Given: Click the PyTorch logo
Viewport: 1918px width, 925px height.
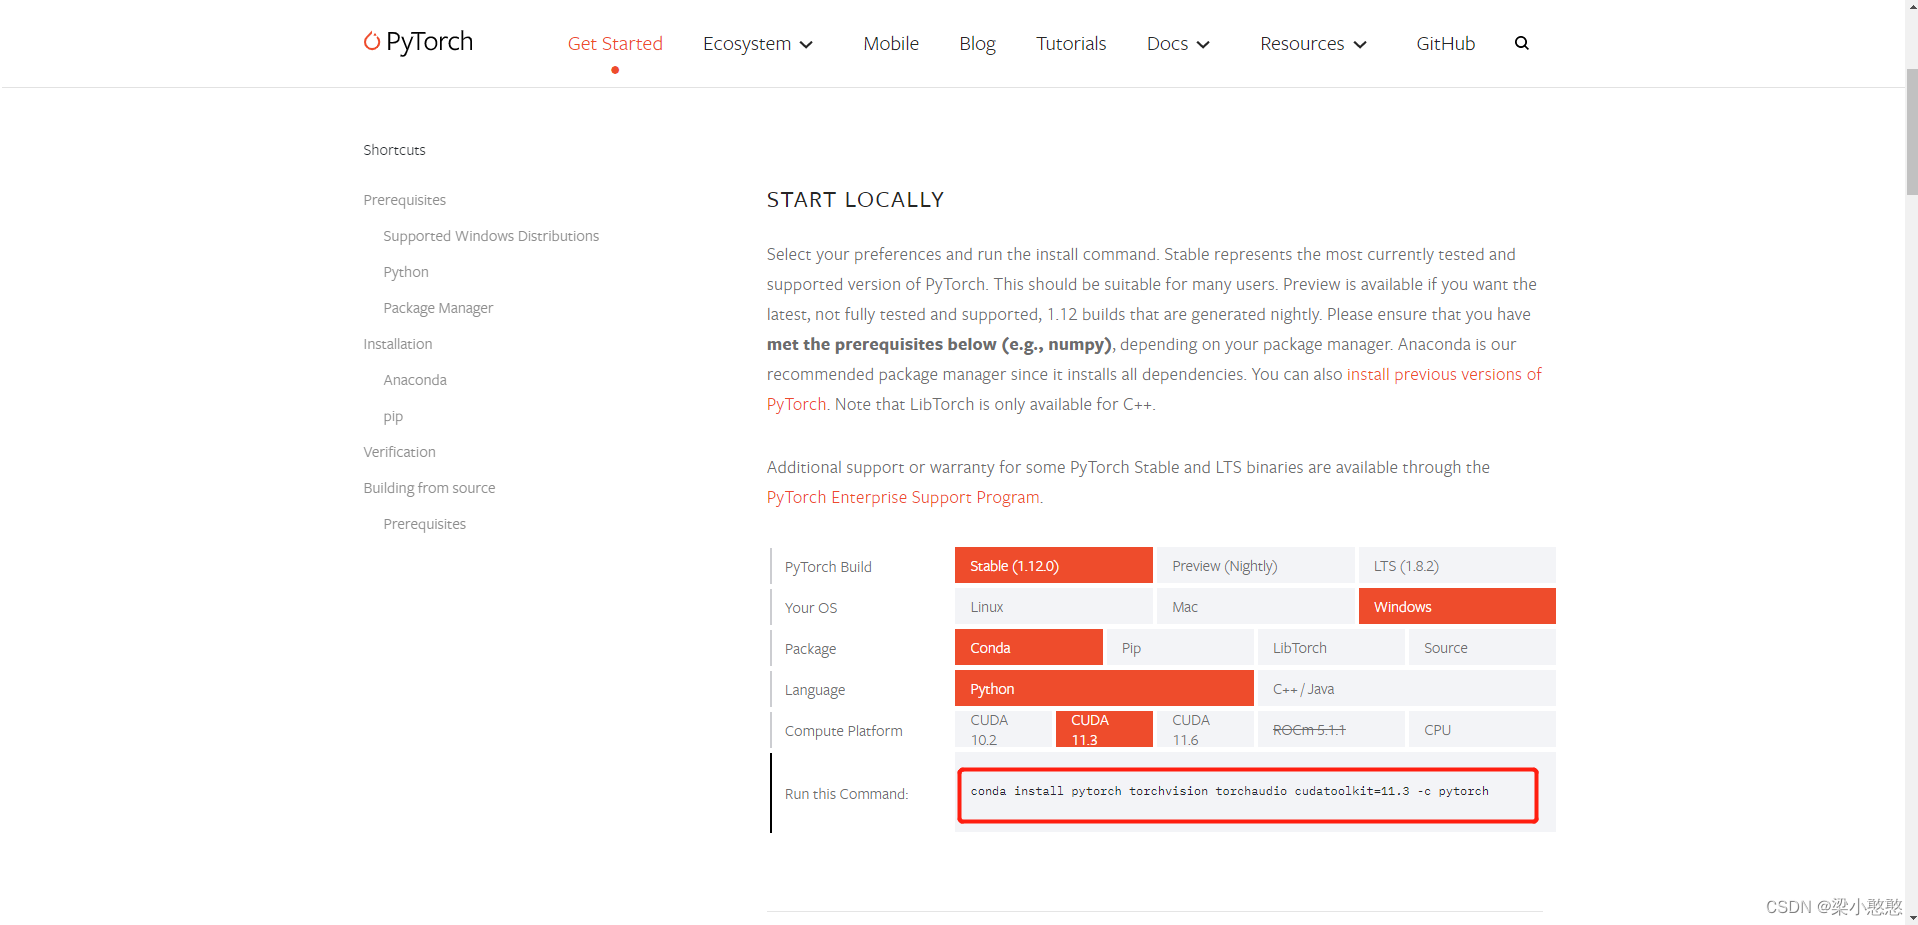Looking at the screenshot, I should pos(418,42).
